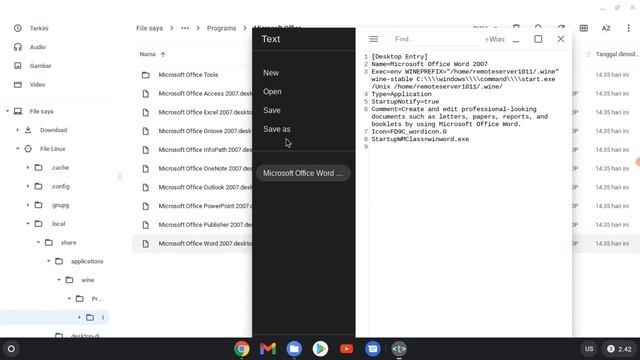This screenshot has height=360, width=640.
Task: Expand the Download tree node arrow
Action: coord(18,130)
